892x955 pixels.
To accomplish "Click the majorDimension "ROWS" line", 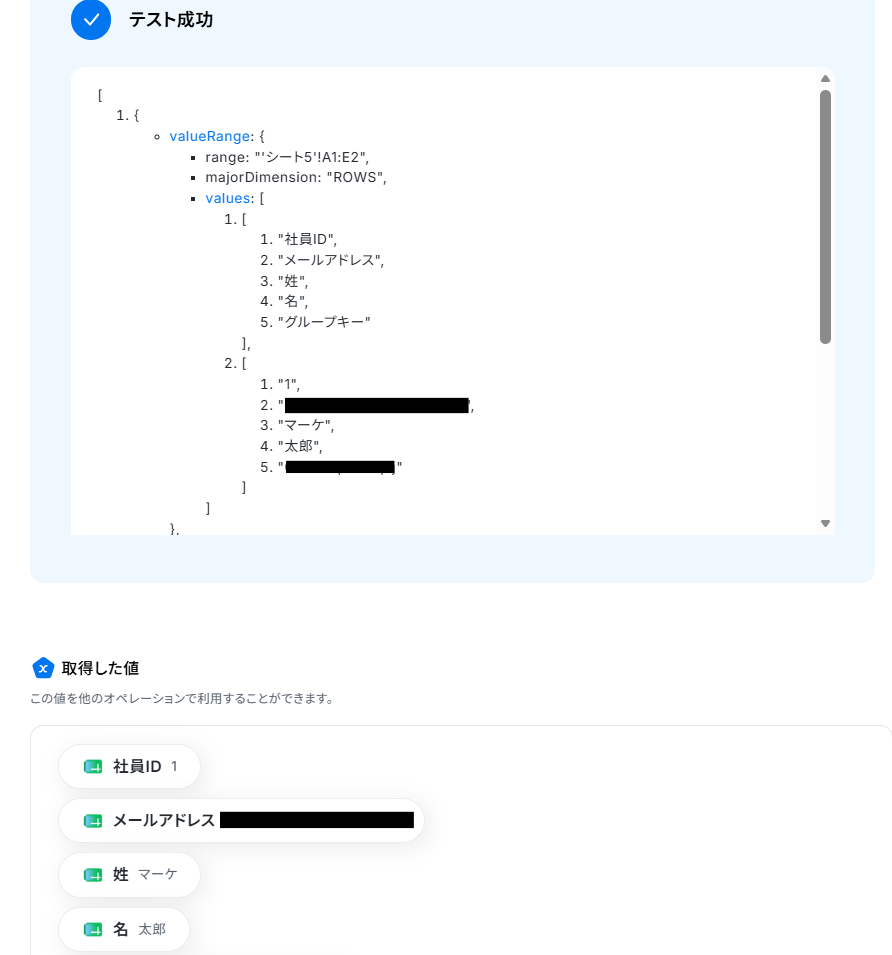I will pos(296,177).
